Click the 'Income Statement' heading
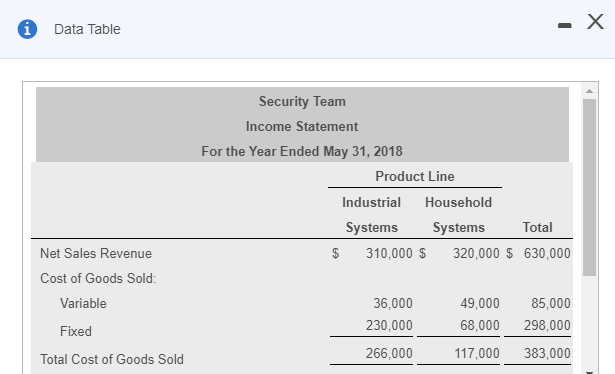Viewport: 615px width, 374px height. [x=302, y=127]
